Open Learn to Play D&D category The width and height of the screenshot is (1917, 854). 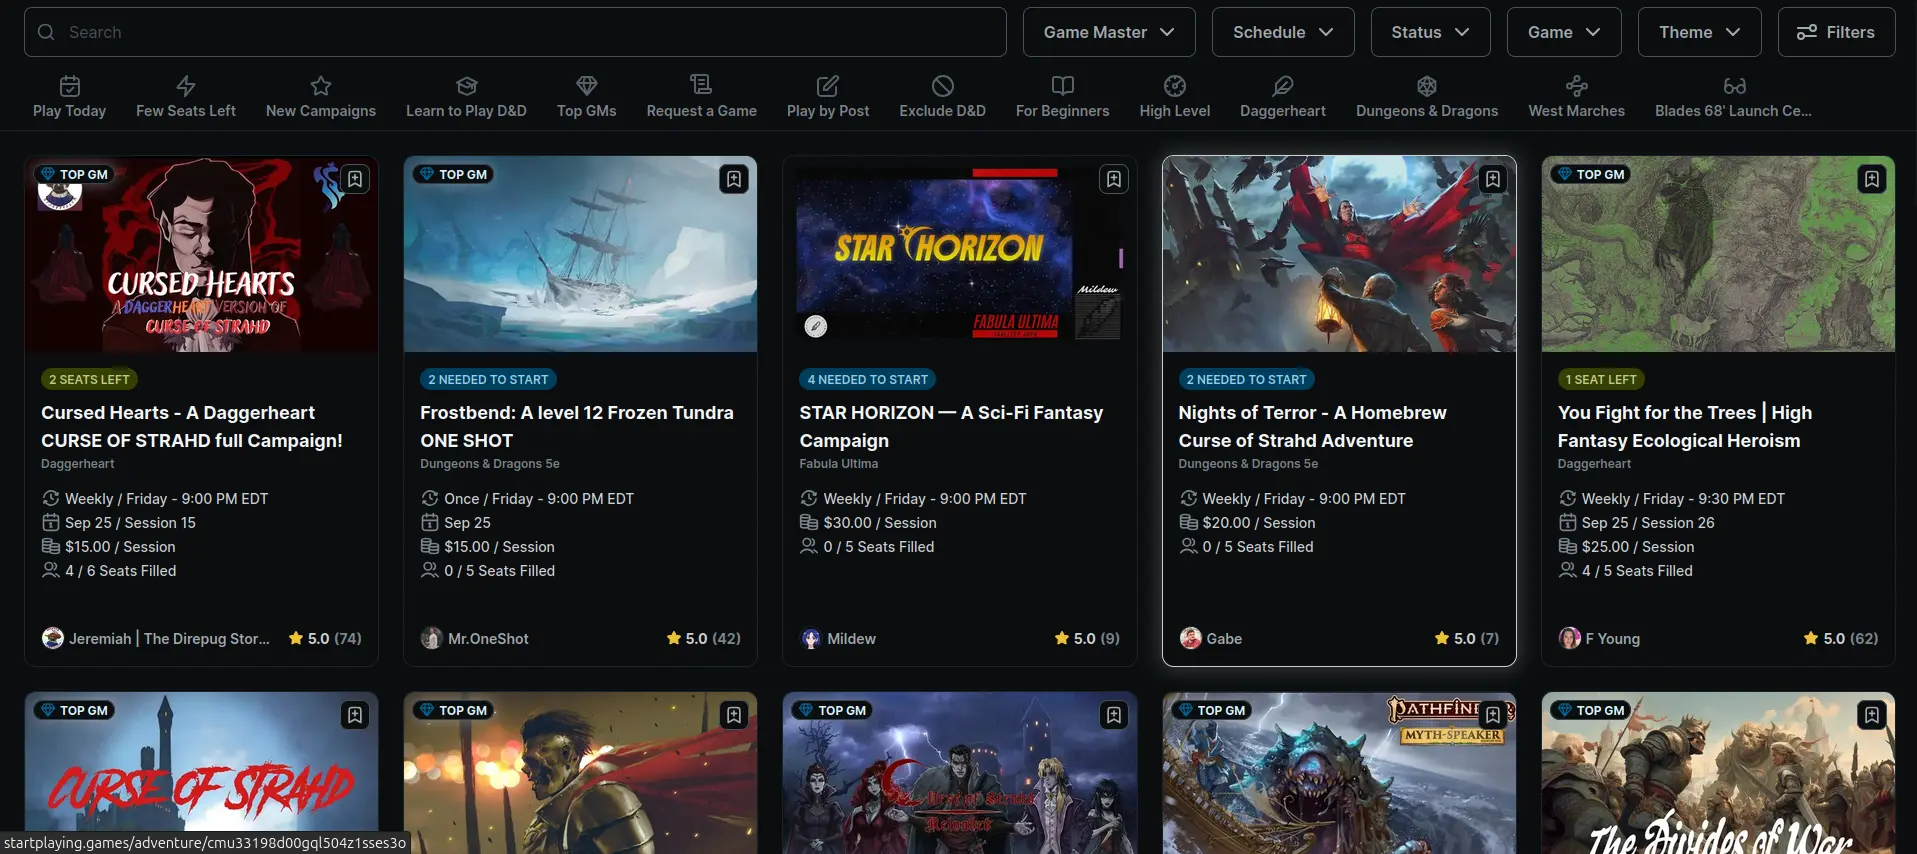pos(466,97)
